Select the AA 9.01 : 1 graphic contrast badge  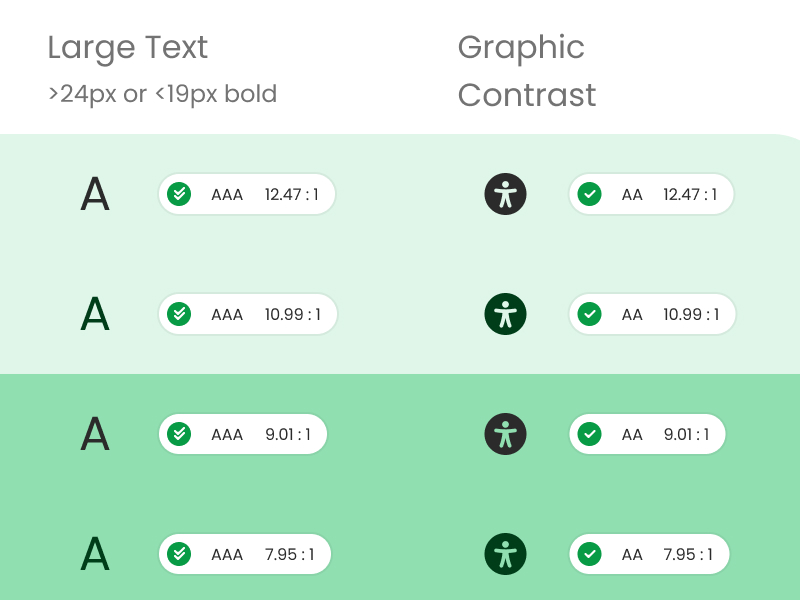point(647,434)
